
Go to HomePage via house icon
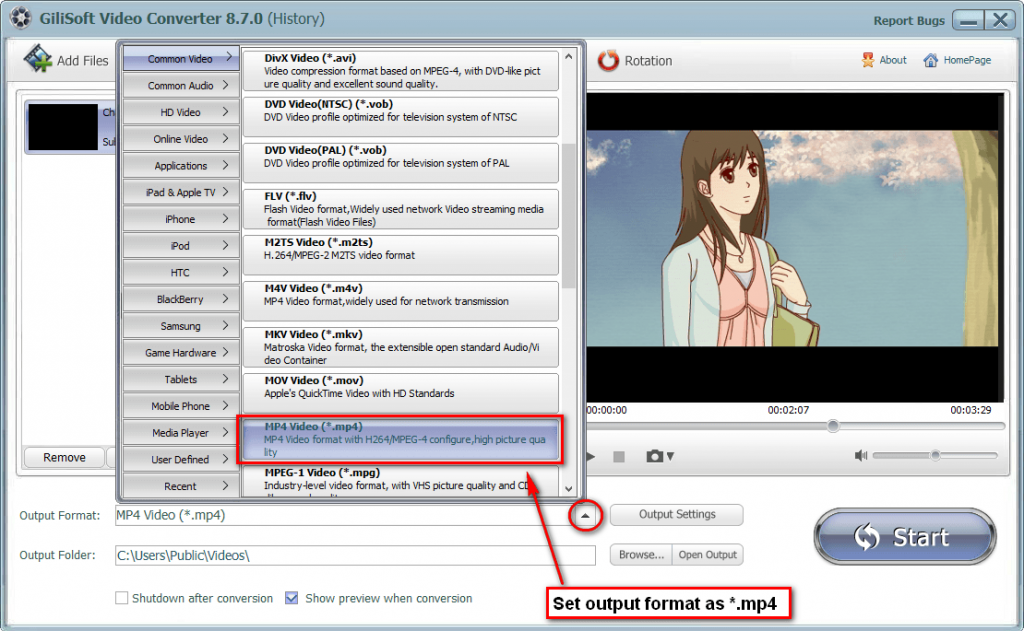click(931, 60)
